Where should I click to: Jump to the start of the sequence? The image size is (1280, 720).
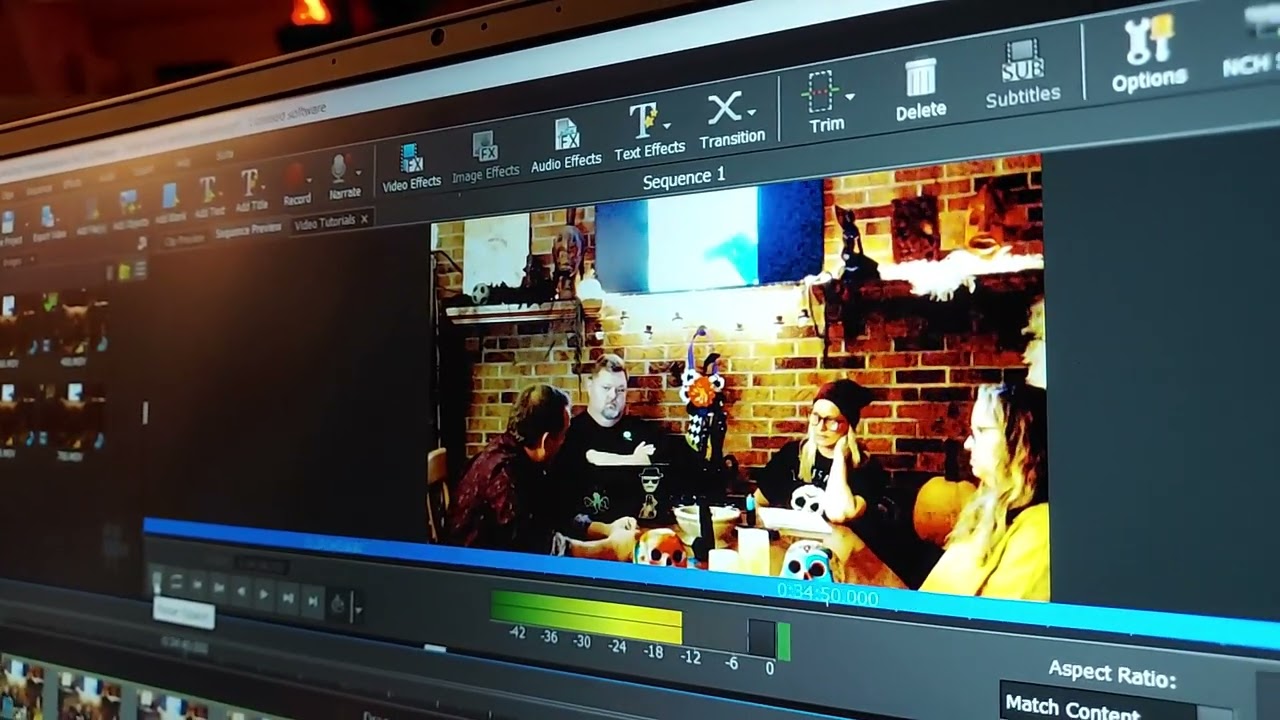click(x=198, y=586)
